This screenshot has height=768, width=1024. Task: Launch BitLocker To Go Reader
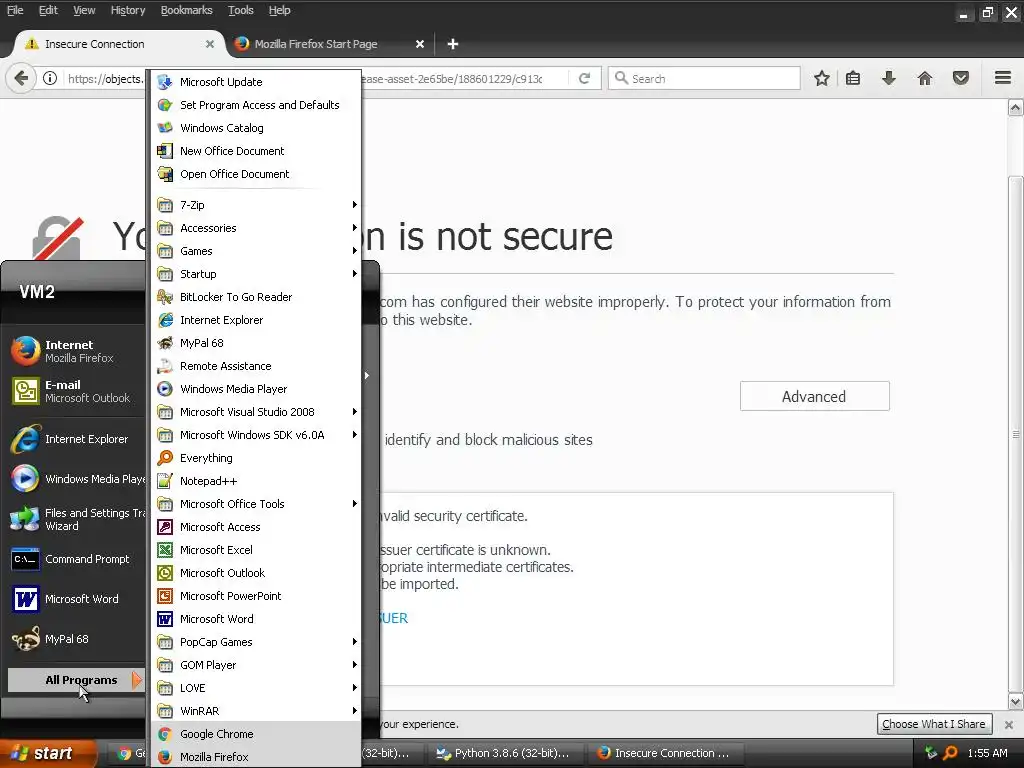pos(255,296)
